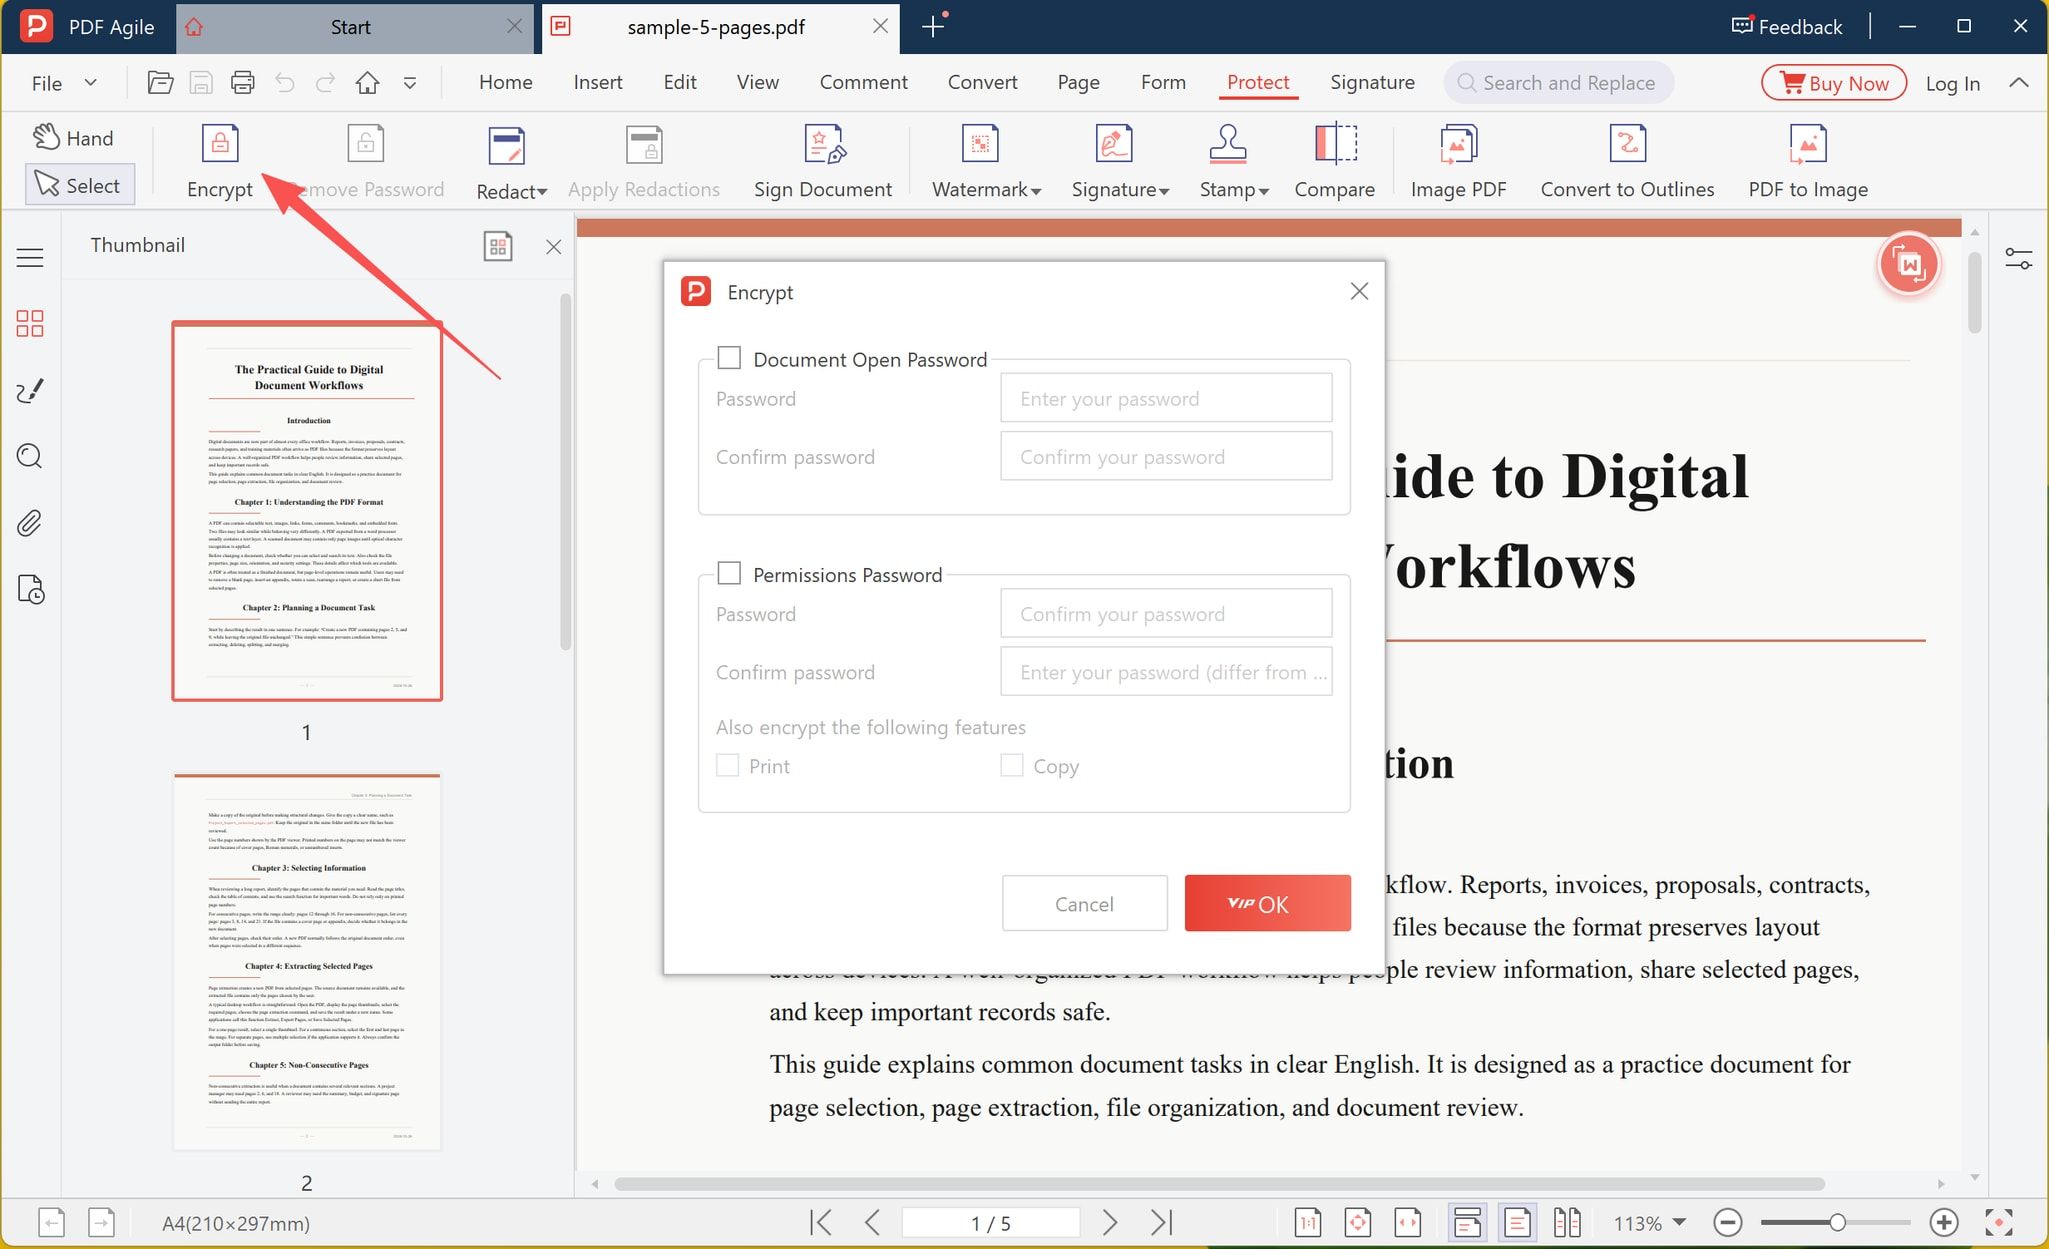This screenshot has height=1249, width=2049.
Task: Tick the Copy encryption checkbox
Action: [x=1012, y=765]
